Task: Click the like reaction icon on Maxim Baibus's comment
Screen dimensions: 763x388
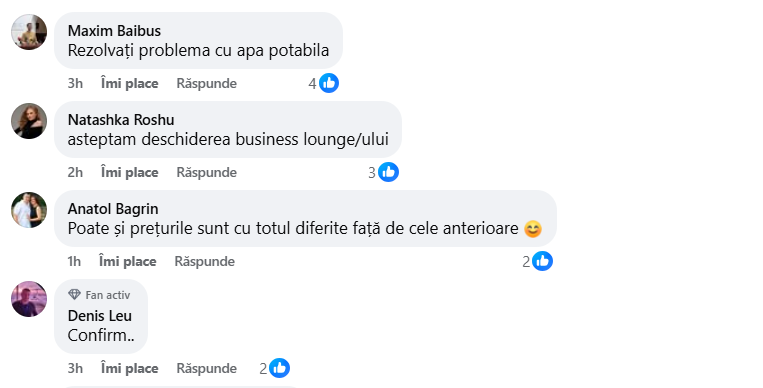Action: click(329, 83)
